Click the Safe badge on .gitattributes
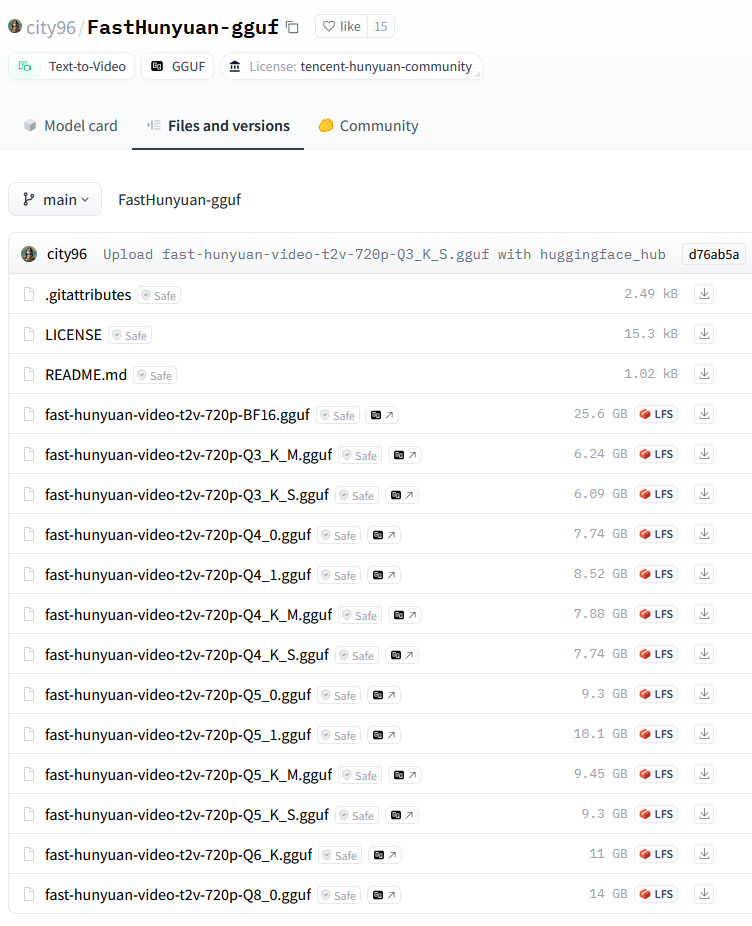 [x=159, y=295]
